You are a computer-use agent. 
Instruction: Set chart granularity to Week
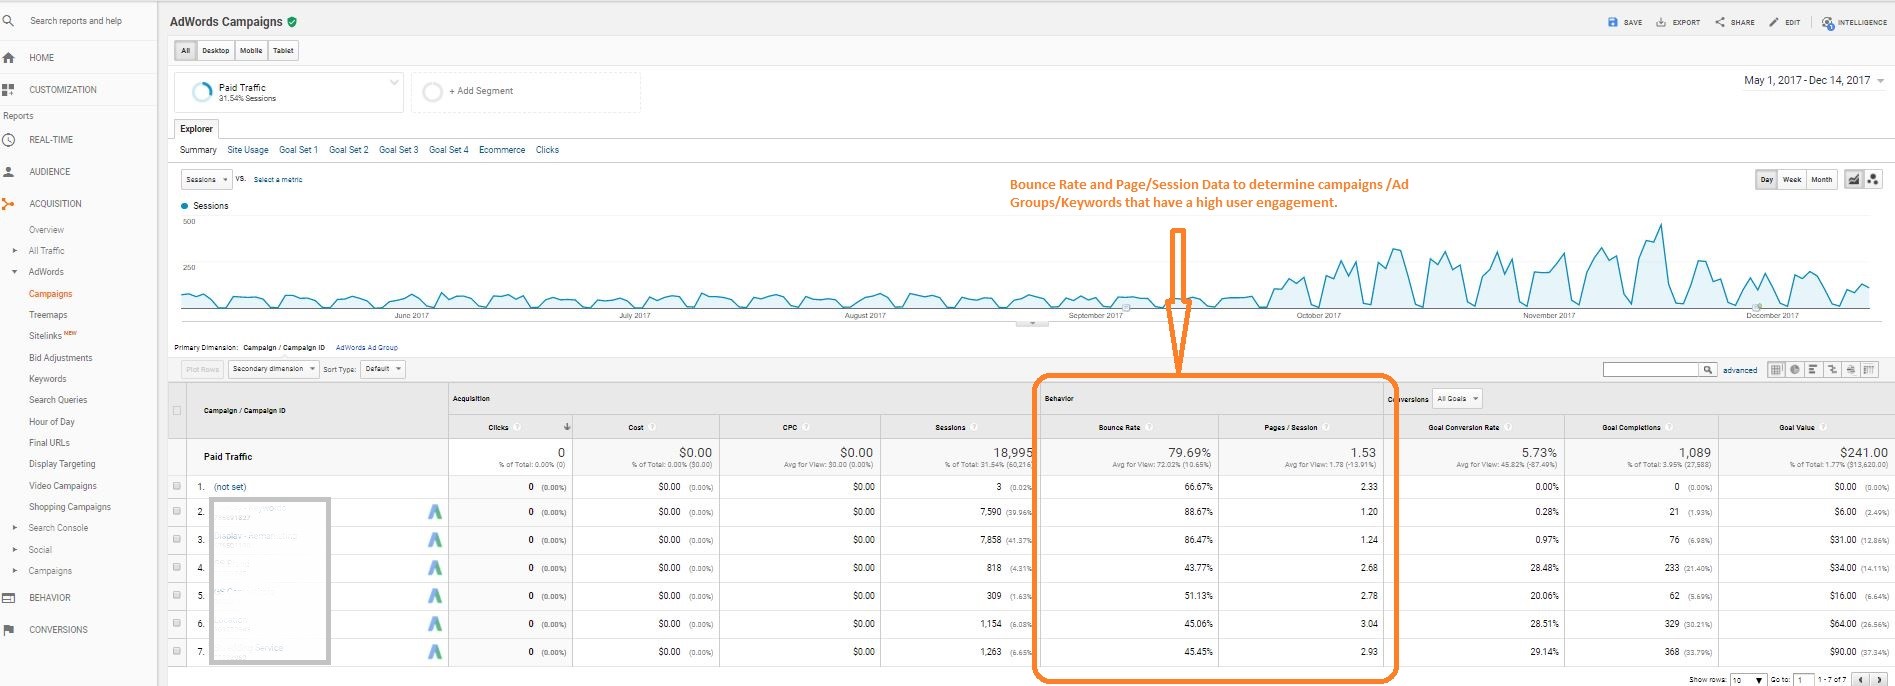coord(1792,180)
